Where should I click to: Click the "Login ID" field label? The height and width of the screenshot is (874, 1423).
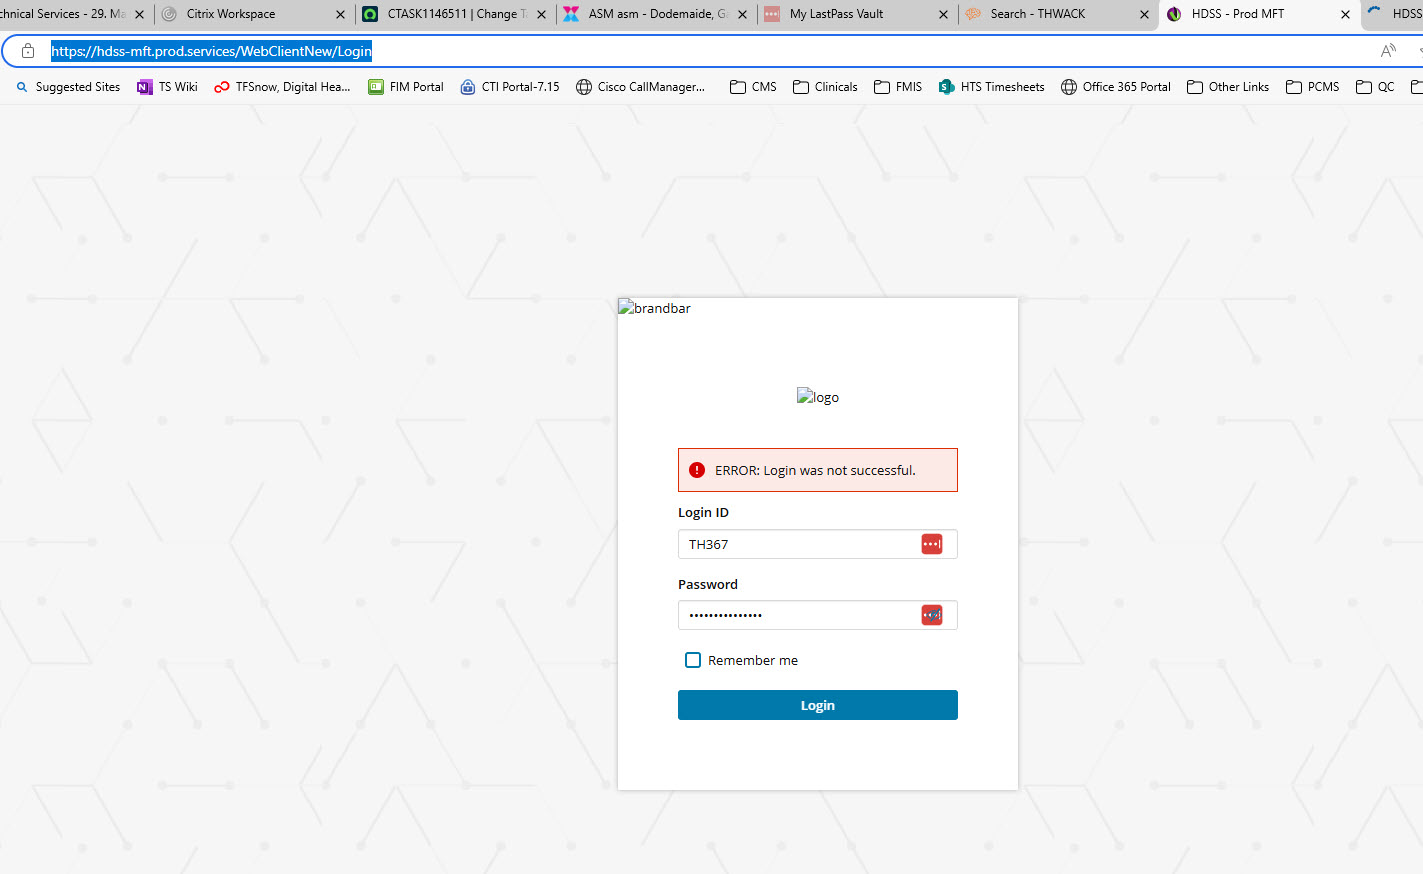[x=703, y=512]
